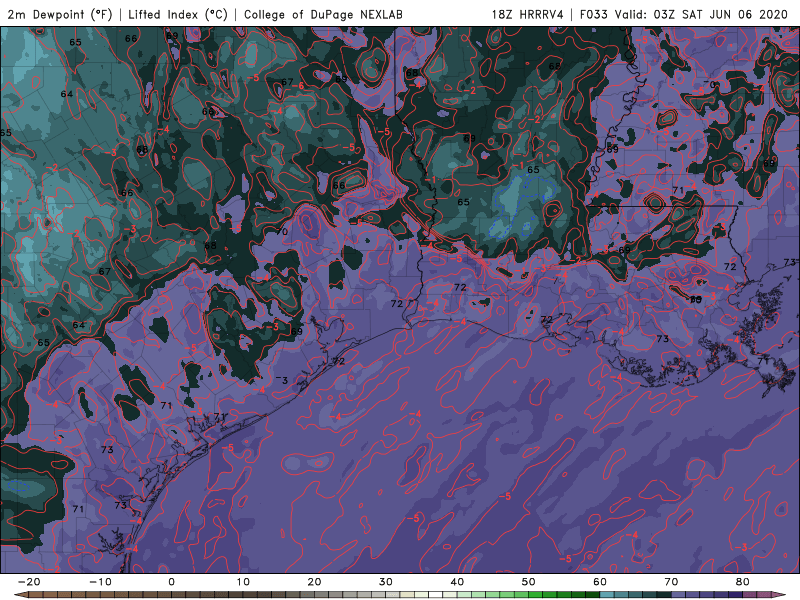Viewport: 800px width, 600px height.
Task: Click the "College of DuPage NEXLAB" header text
Action: [x=323, y=14]
